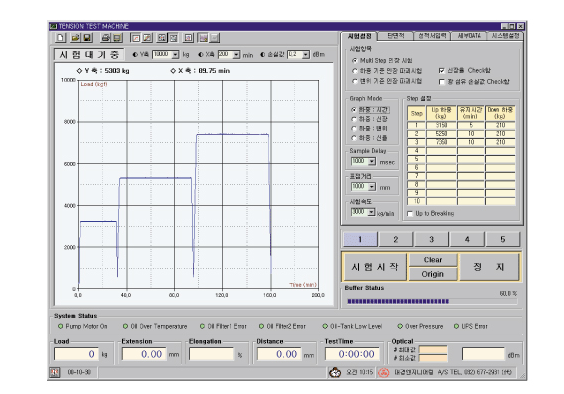
Task: Click the Oil Filter2 Error indicator lamp
Action: click(261, 326)
